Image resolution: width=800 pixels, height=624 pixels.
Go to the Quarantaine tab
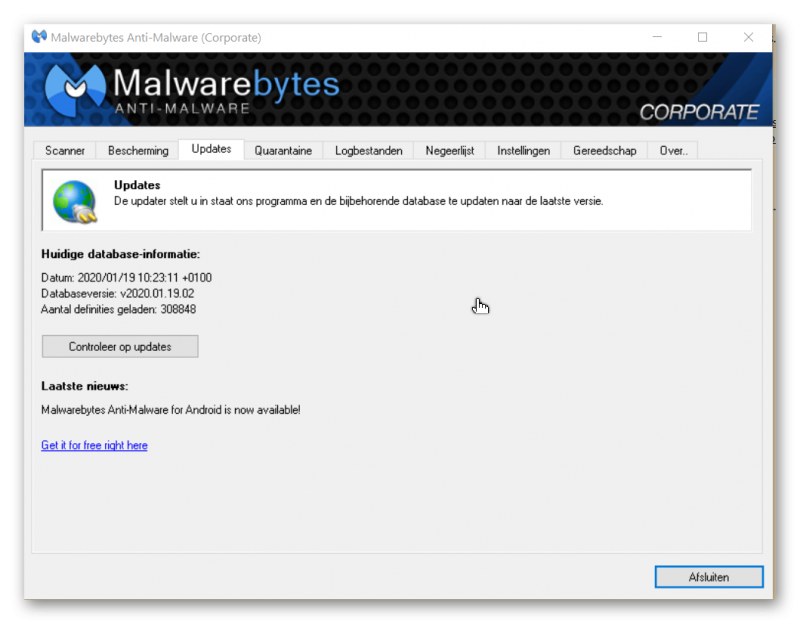coord(283,151)
